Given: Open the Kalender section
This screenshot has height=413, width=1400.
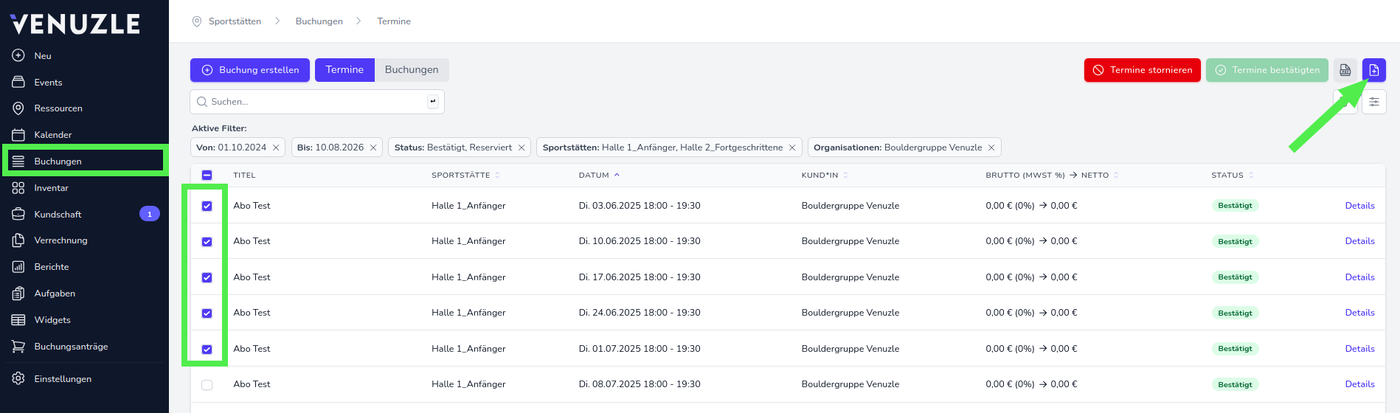Looking at the screenshot, I should 52,134.
